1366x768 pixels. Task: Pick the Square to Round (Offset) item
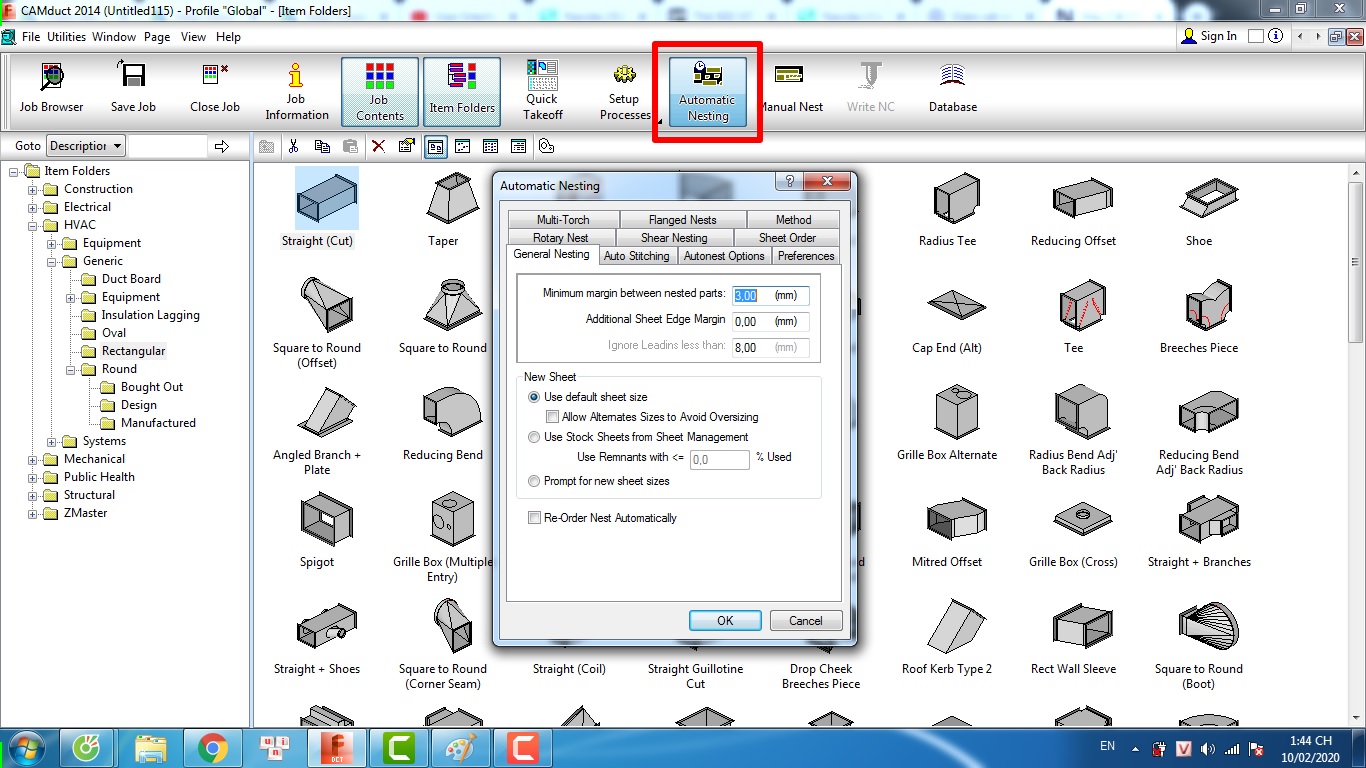click(317, 322)
